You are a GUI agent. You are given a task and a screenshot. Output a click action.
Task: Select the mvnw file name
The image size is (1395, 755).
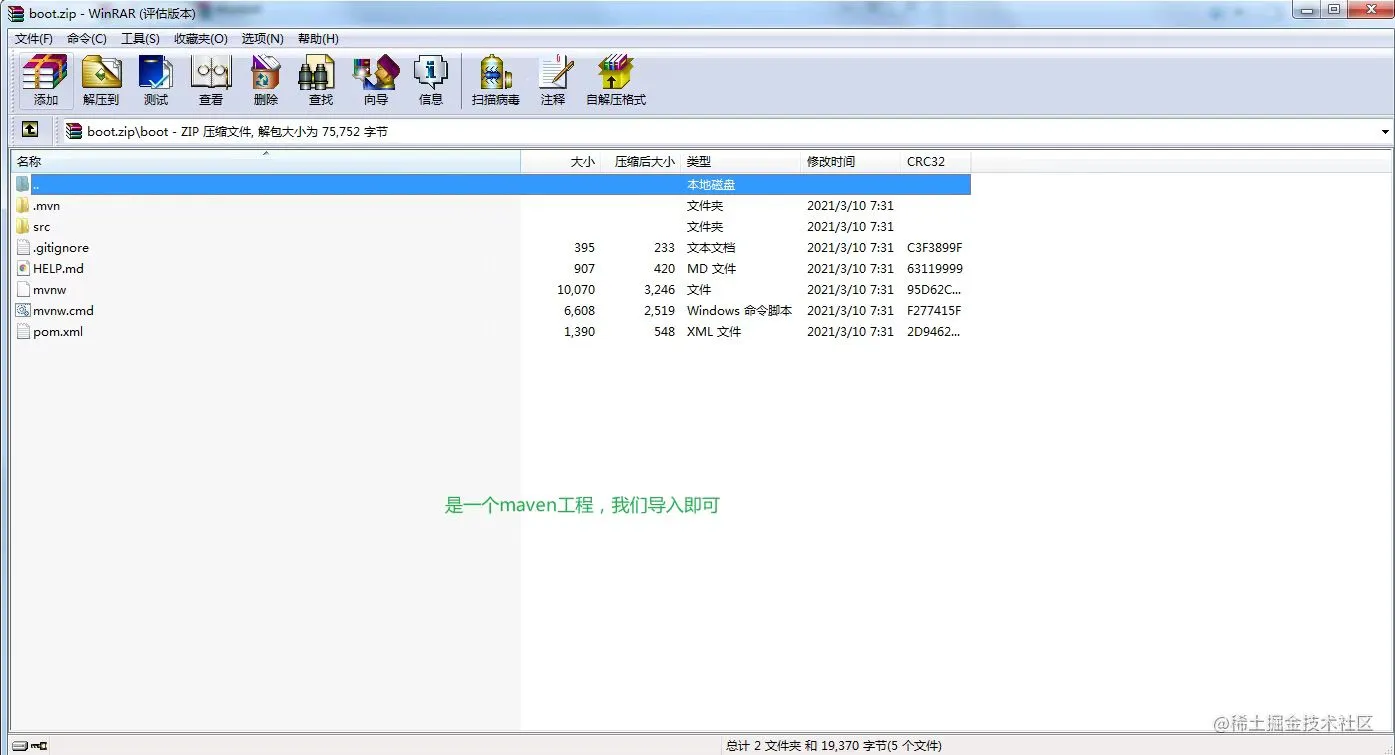point(49,289)
